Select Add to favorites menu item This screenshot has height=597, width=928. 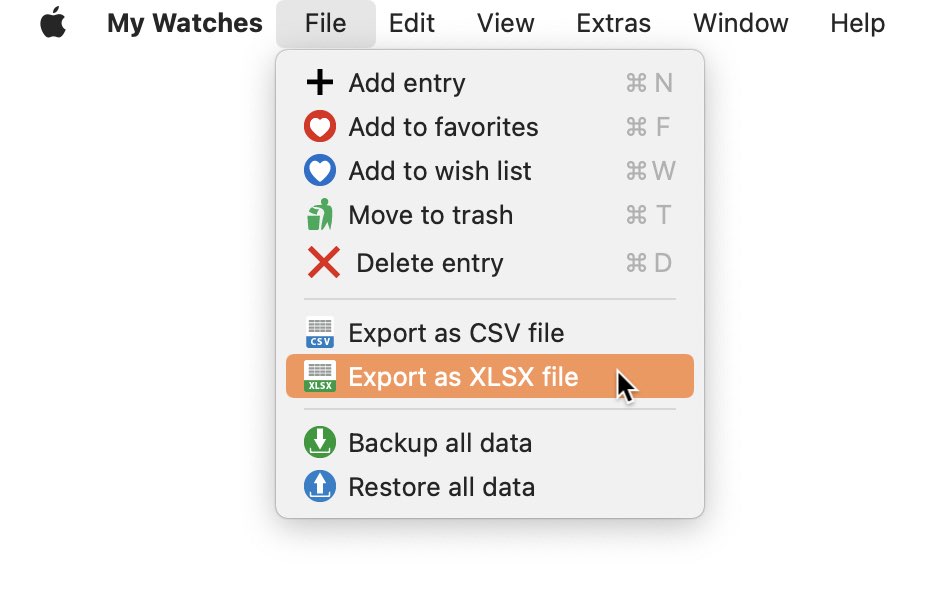[490, 127]
